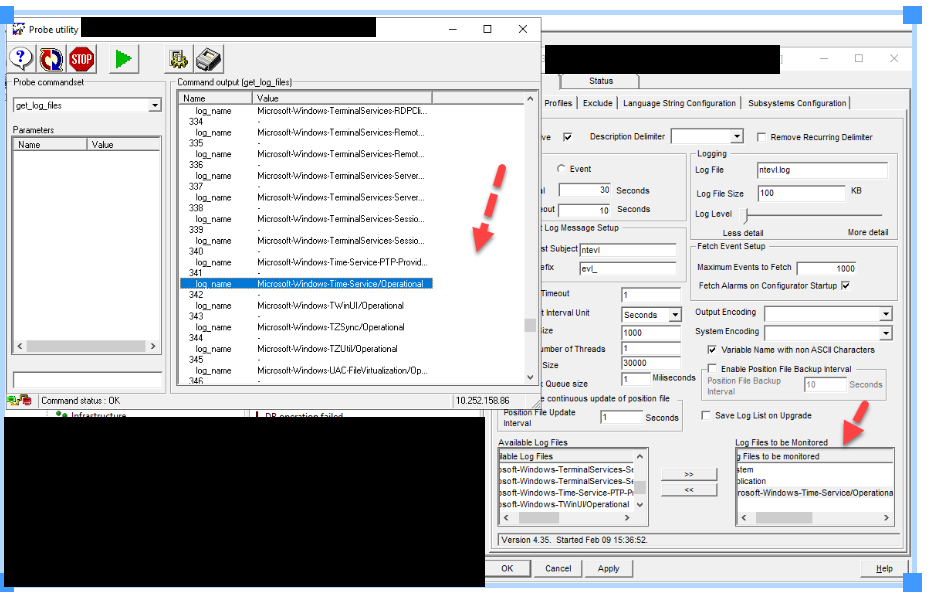Remove monitored log with << button
928x595 pixels.
(688, 490)
